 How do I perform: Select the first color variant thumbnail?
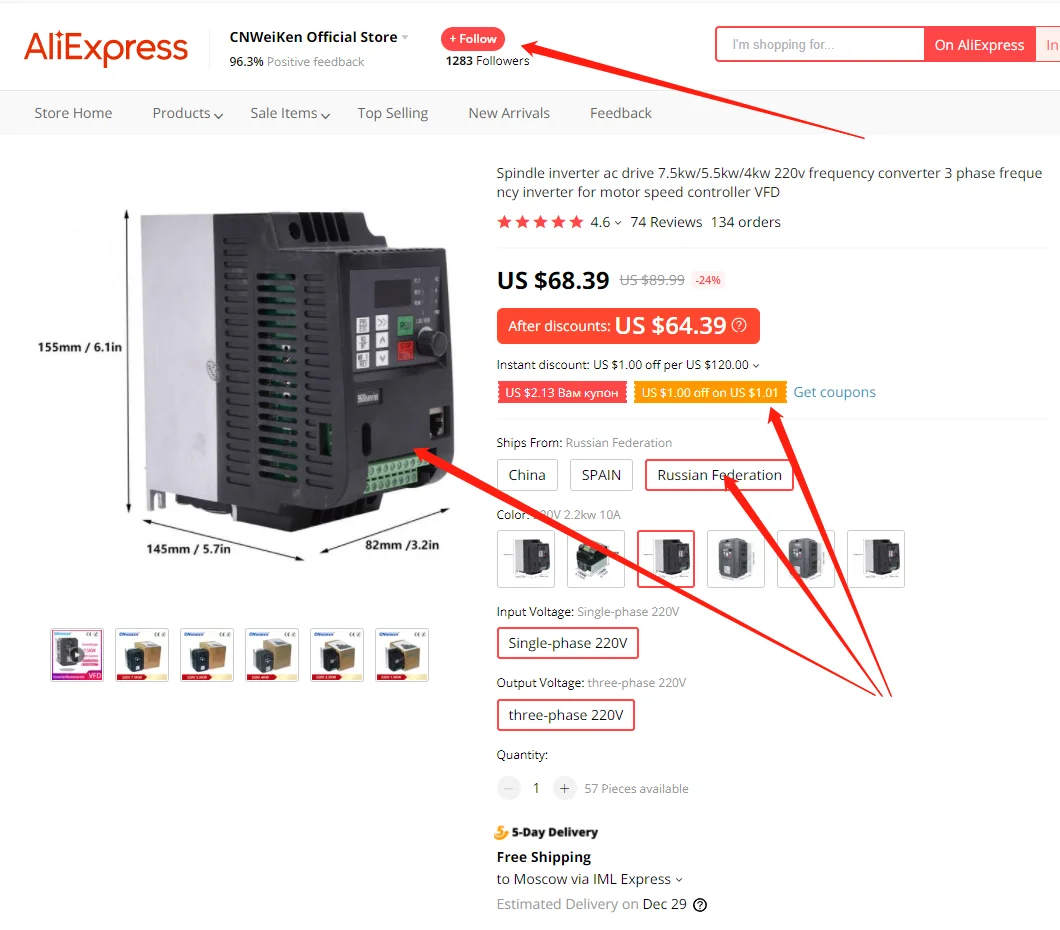coord(526,559)
